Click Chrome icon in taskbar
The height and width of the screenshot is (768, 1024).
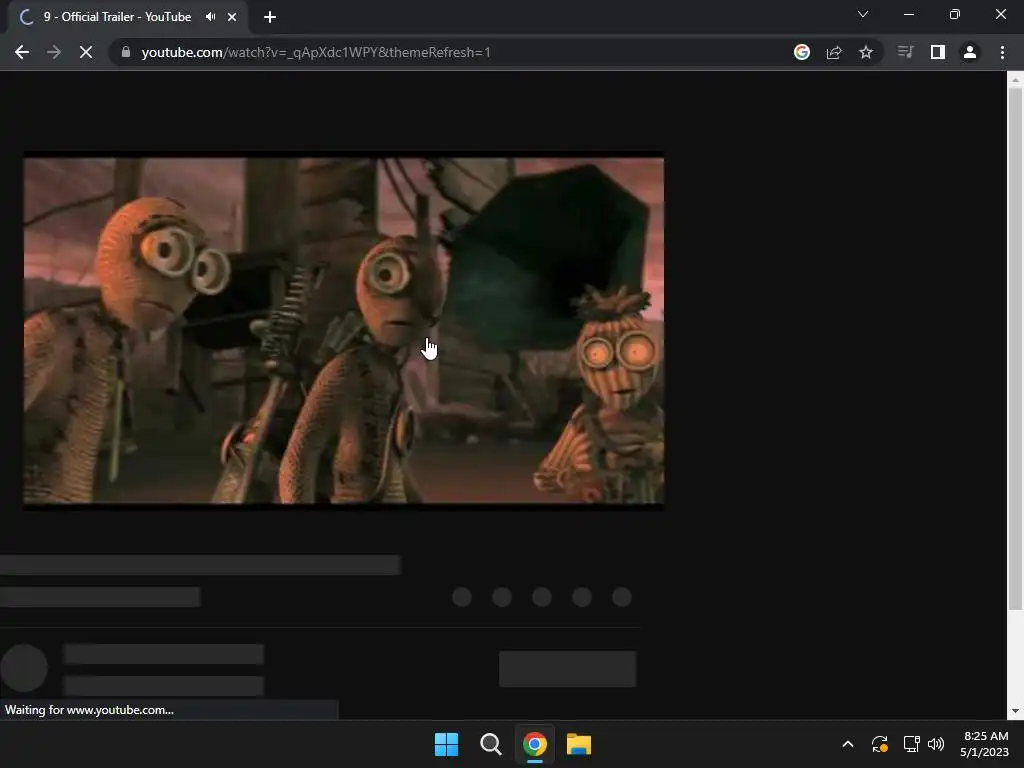pyautogui.click(x=535, y=744)
